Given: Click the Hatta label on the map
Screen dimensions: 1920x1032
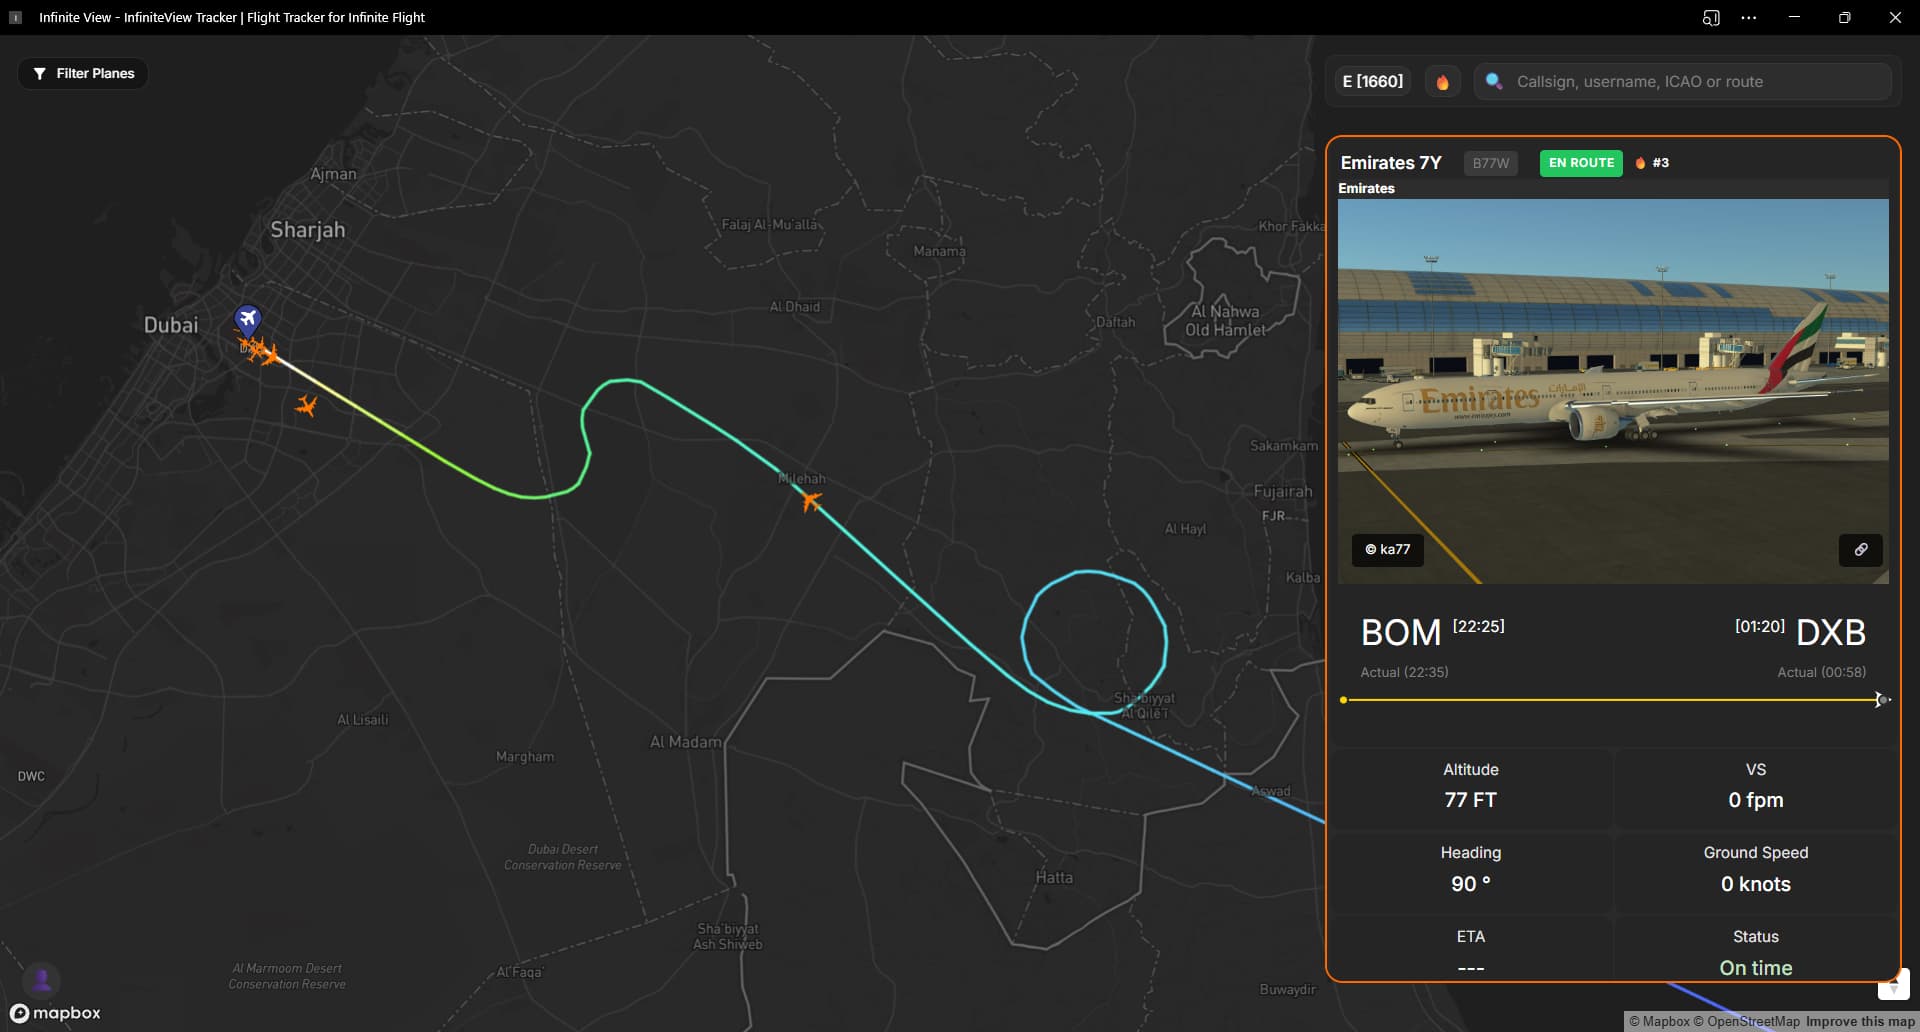Looking at the screenshot, I should (1054, 877).
